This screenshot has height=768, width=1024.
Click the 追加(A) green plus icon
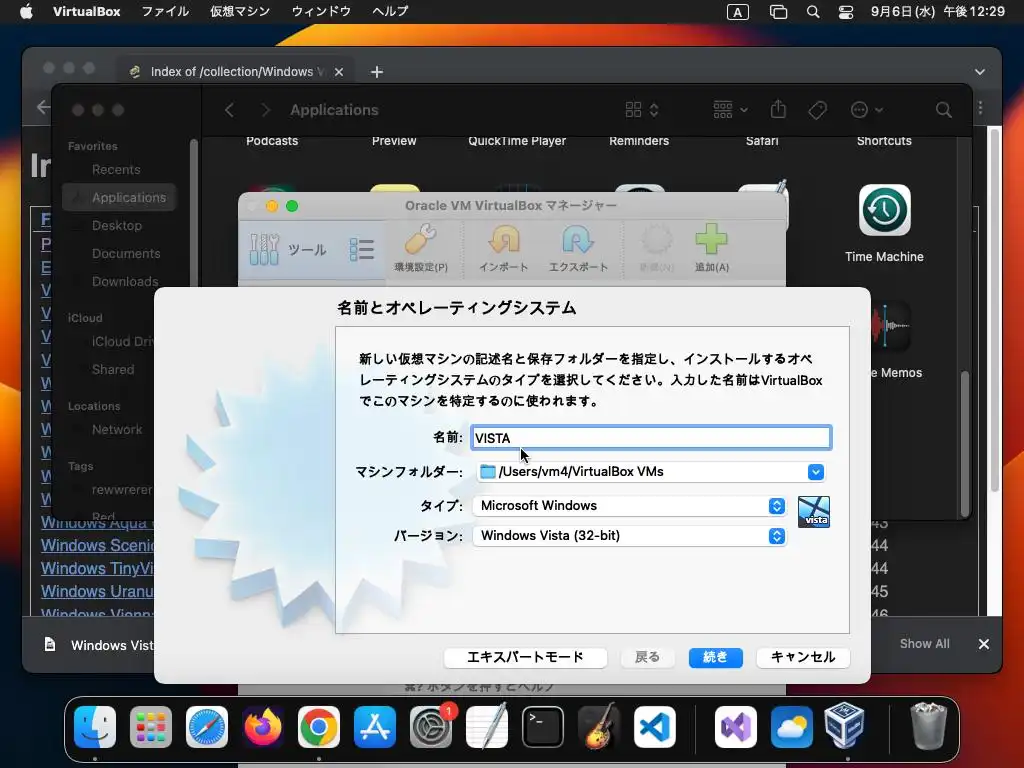pos(711,239)
